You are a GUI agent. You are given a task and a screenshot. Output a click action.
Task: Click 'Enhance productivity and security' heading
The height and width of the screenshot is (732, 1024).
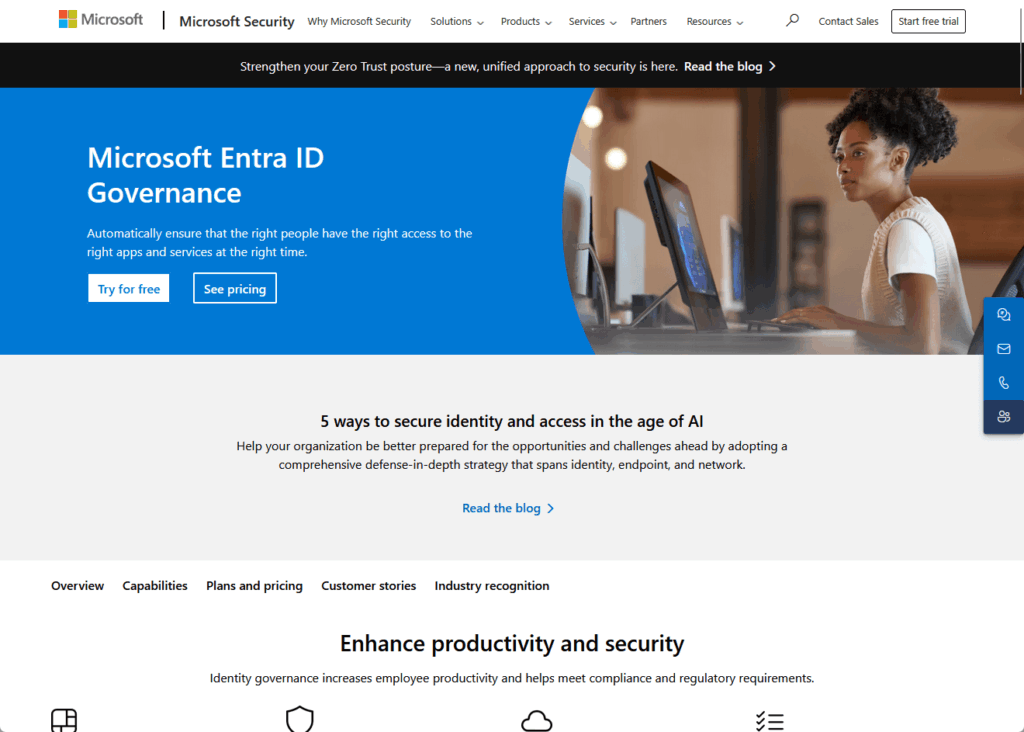pos(511,643)
